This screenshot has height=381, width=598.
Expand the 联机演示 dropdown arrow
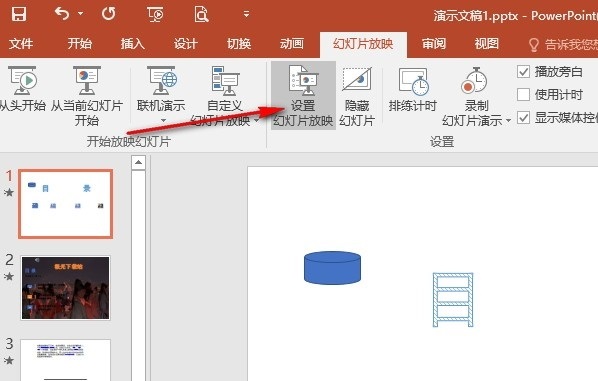(163, 121)
